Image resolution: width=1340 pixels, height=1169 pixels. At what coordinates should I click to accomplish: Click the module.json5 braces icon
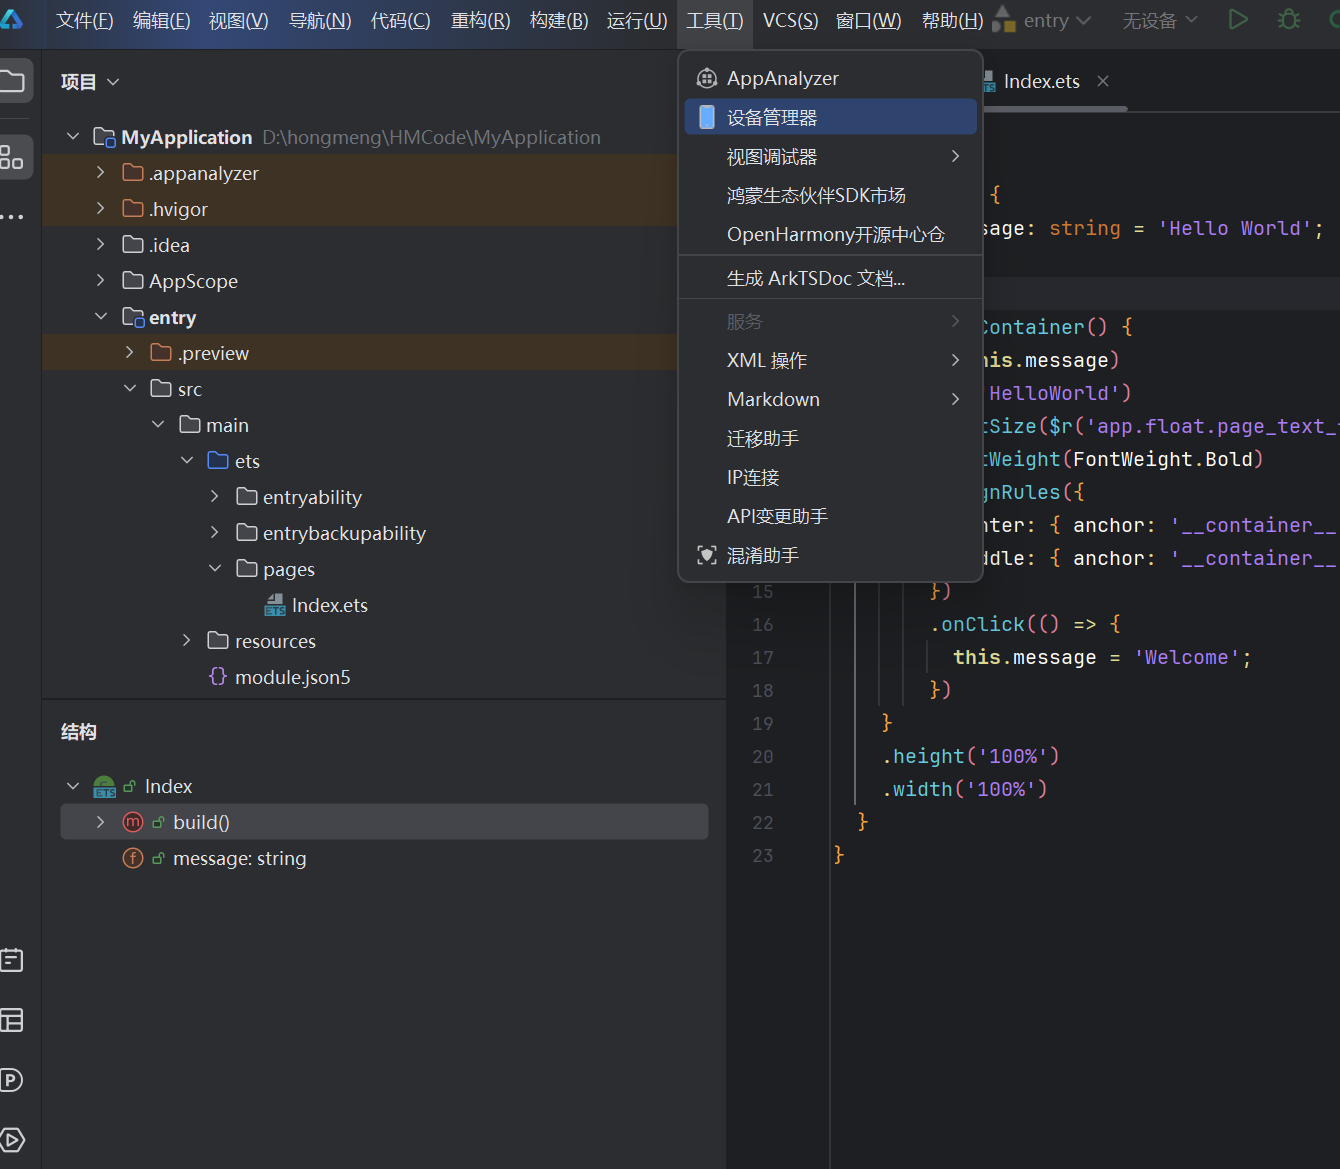point(218,677)
